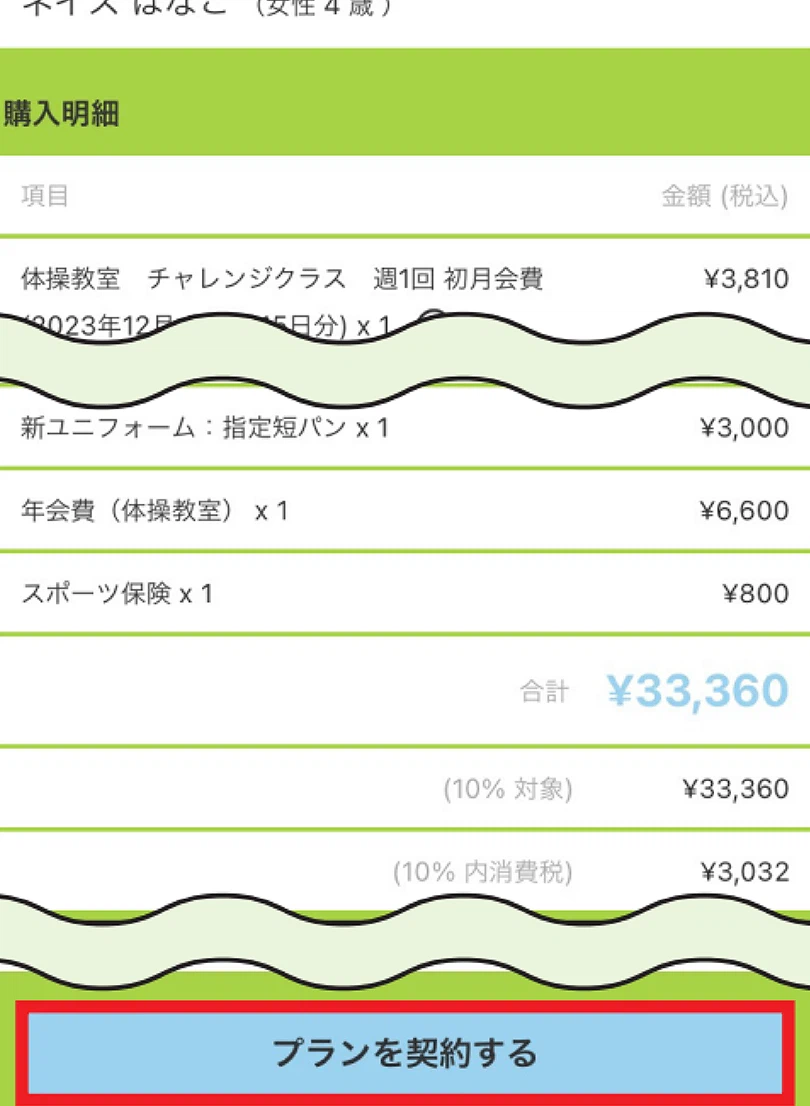Click the (10% 対象) label

click(x=508, y=789)
